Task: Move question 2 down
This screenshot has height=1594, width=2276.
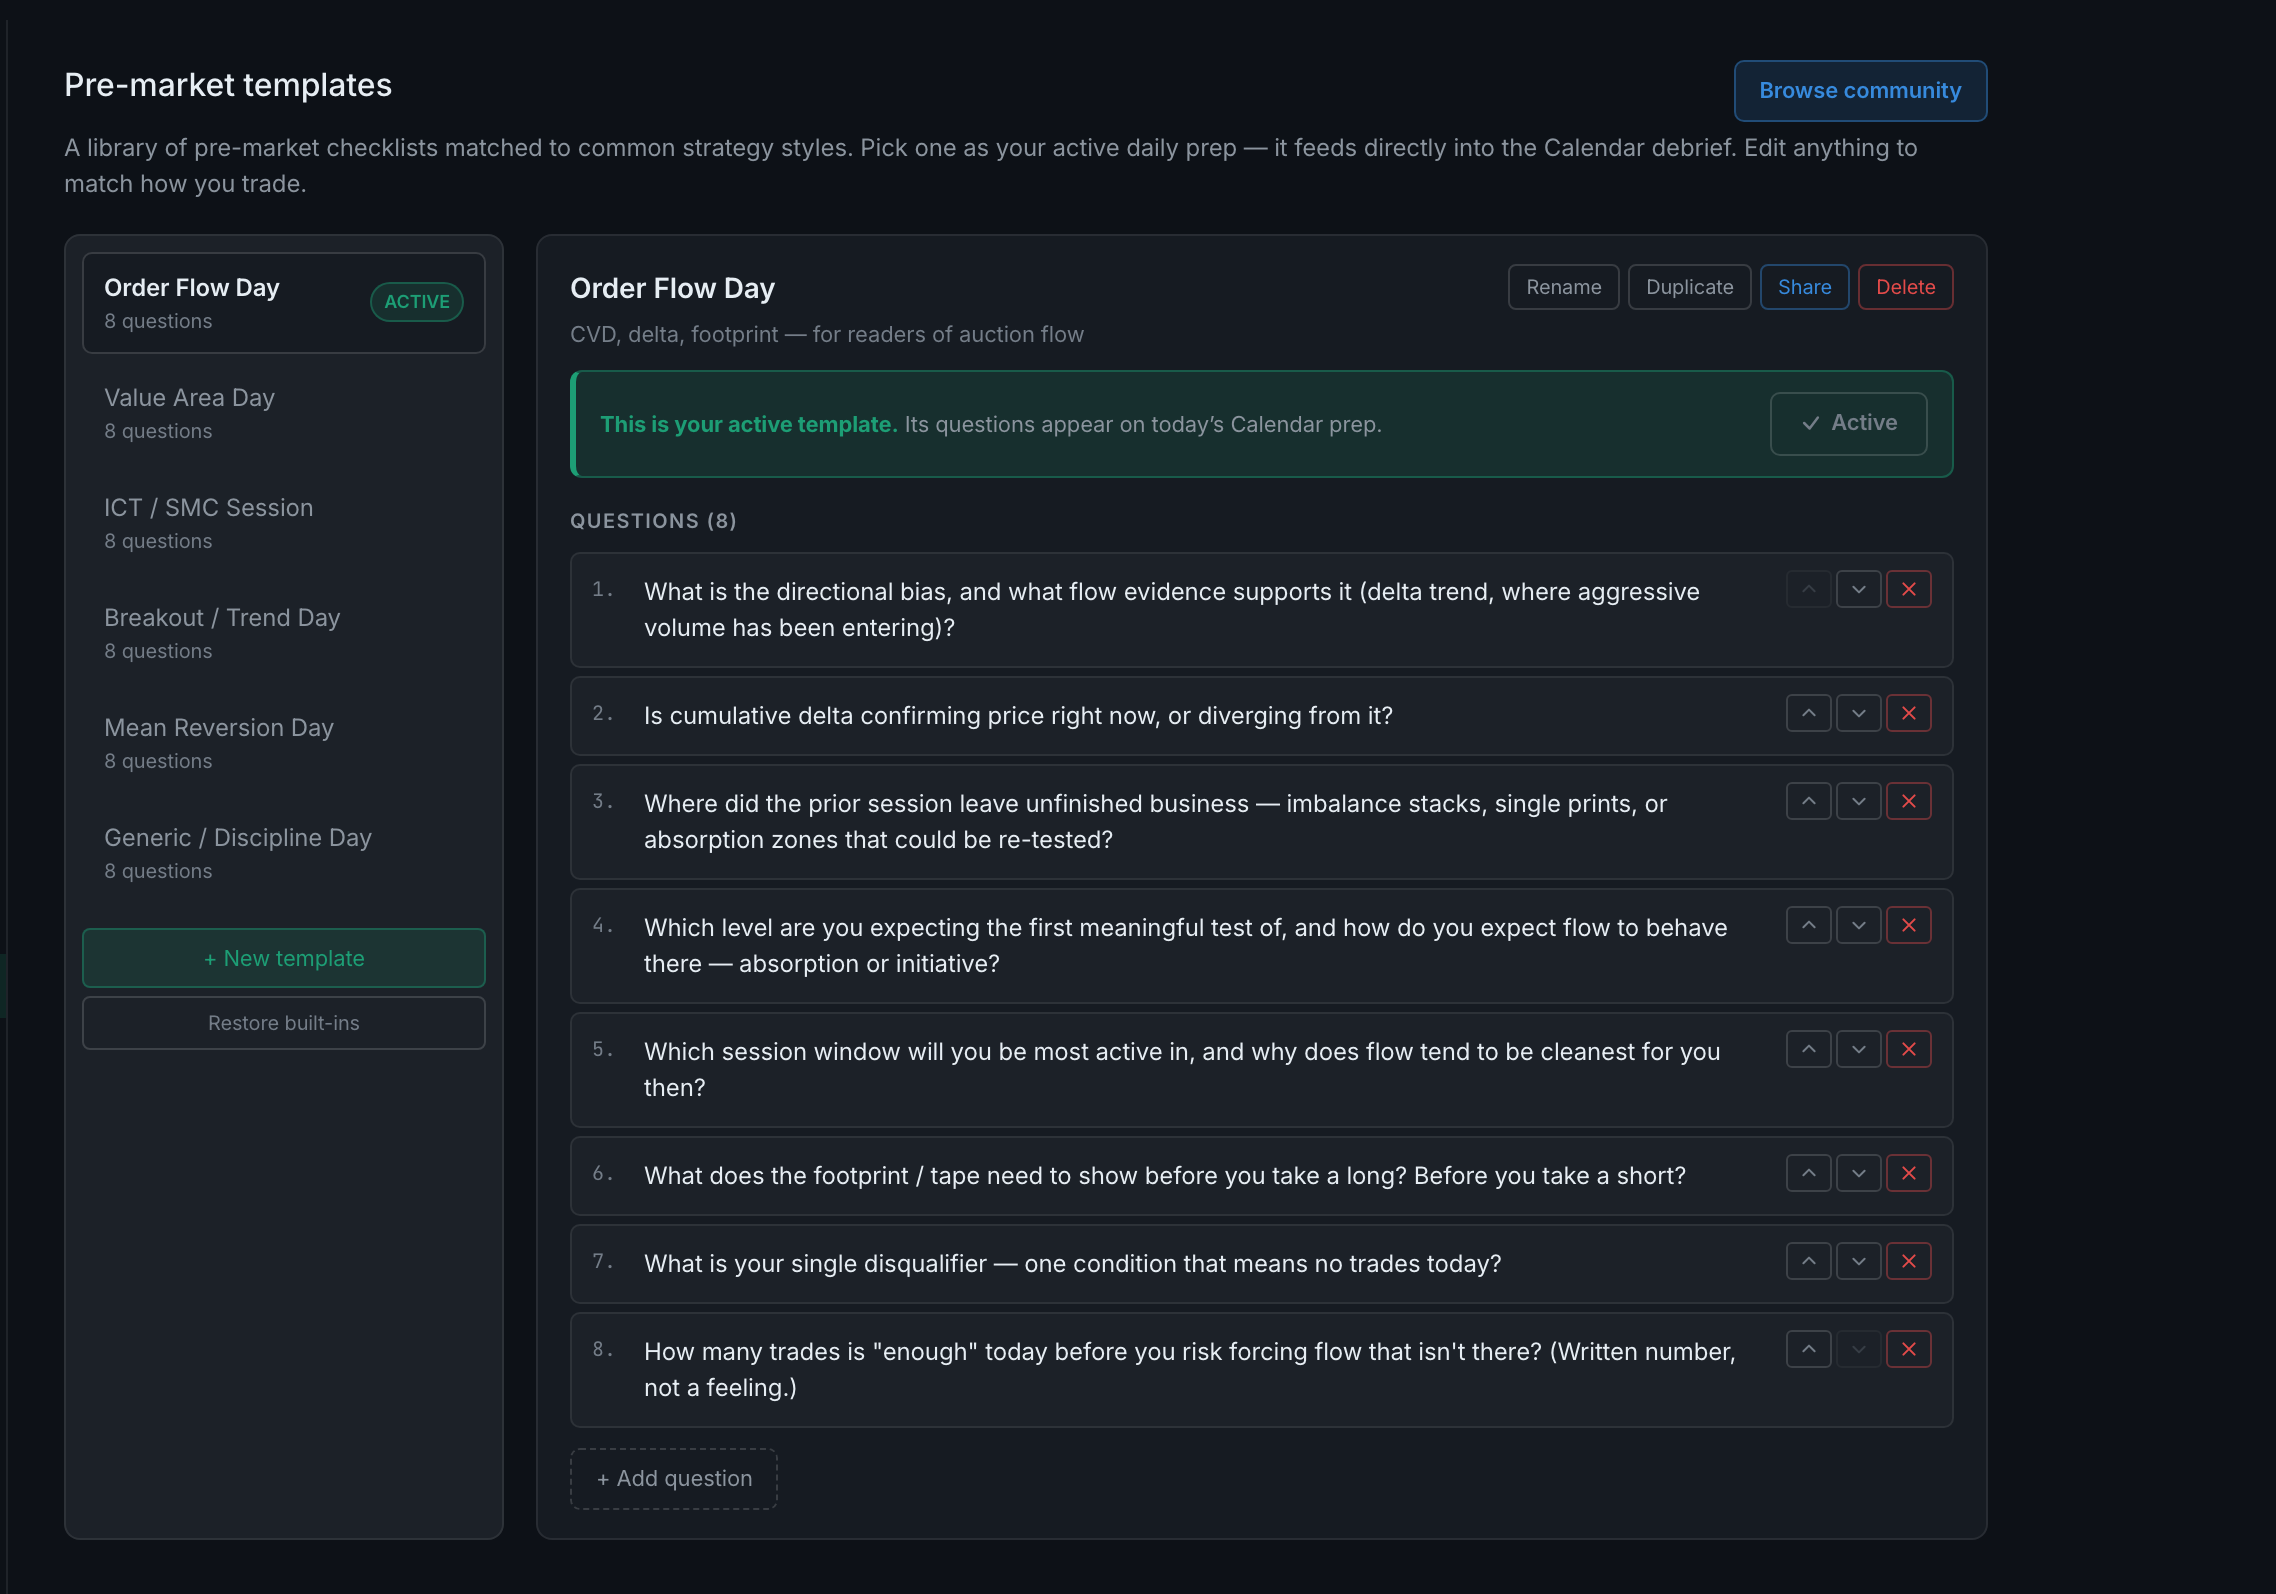Action: tap(1858, 713)
